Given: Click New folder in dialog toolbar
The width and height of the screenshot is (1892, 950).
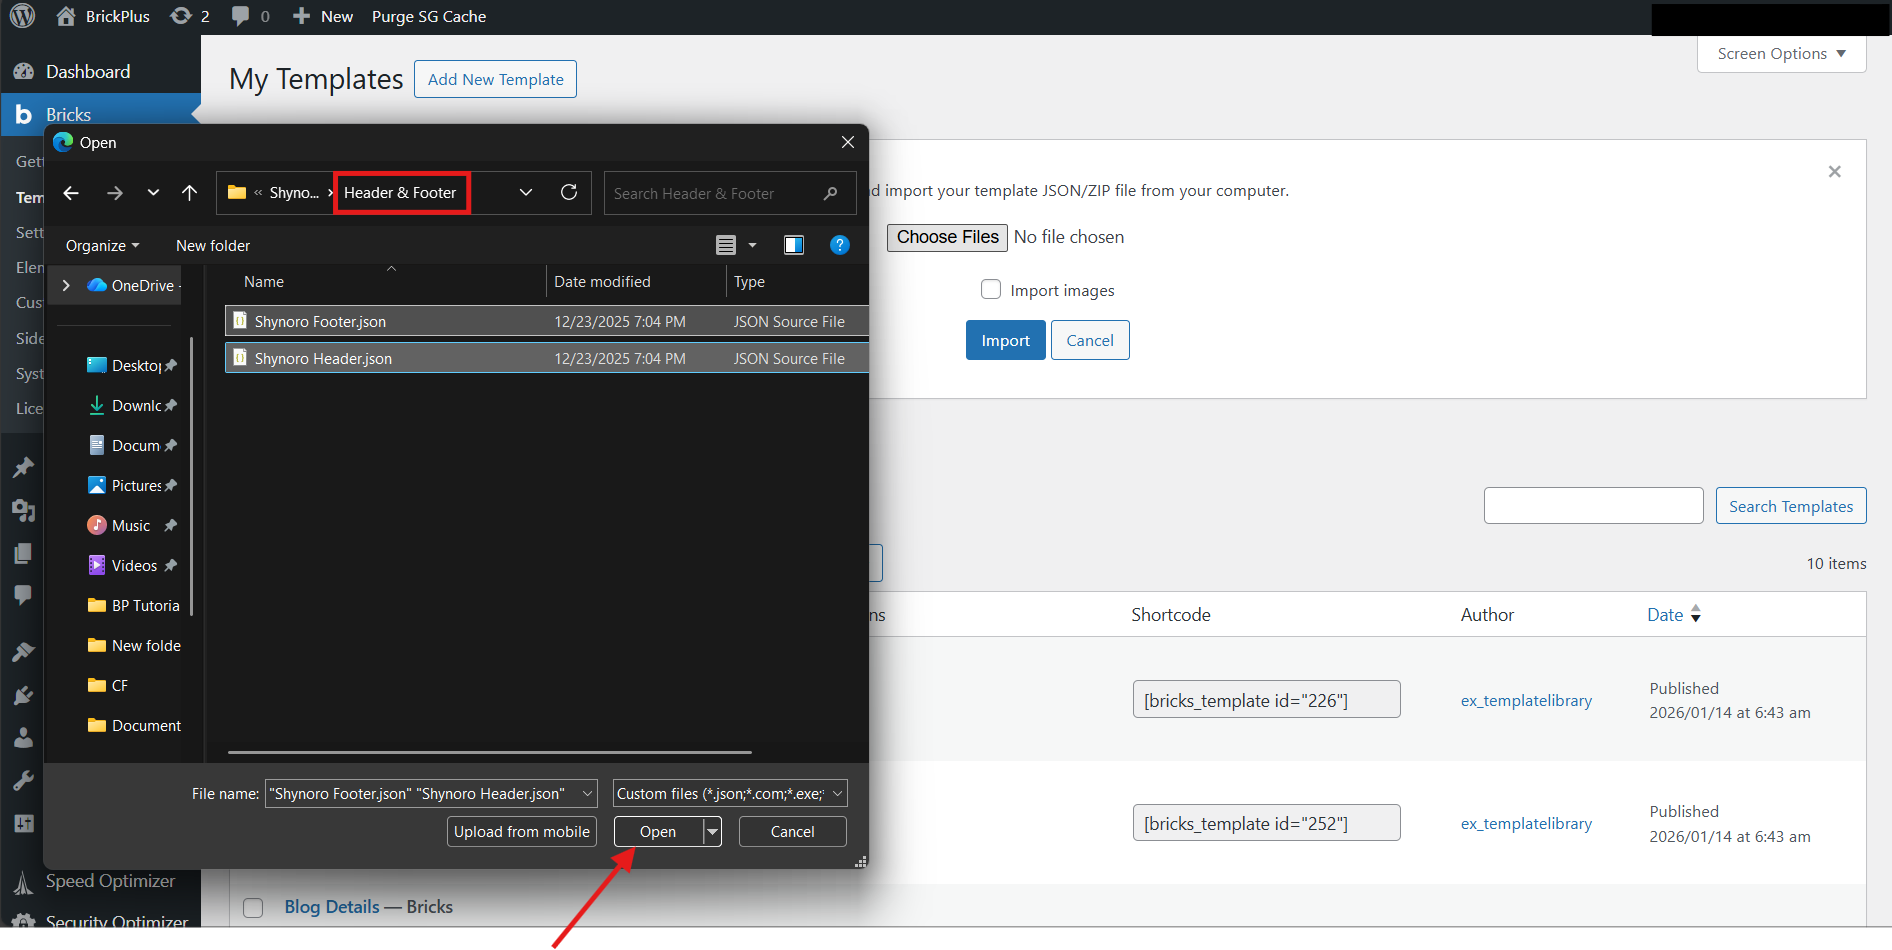Looking at the screenshot, I should click(x=213, y=245).
